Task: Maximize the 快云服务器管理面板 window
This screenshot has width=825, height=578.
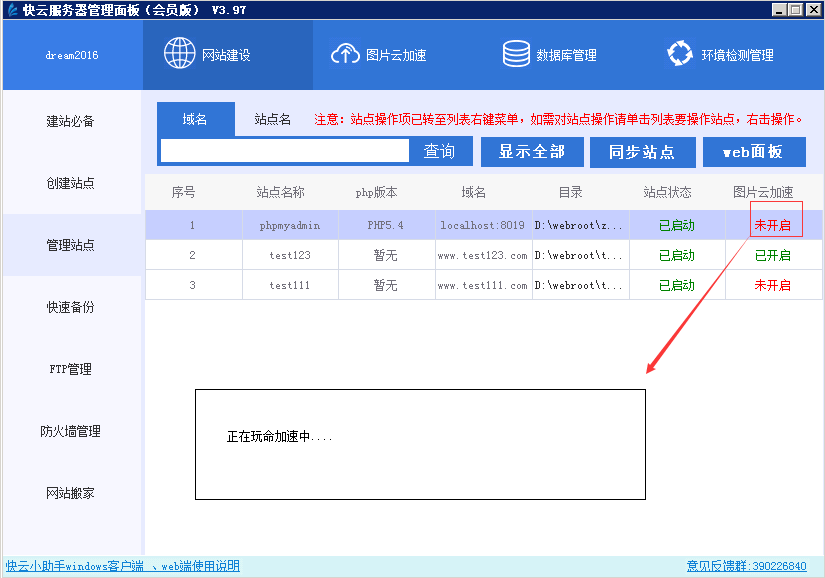Action: tap(796, 9)
